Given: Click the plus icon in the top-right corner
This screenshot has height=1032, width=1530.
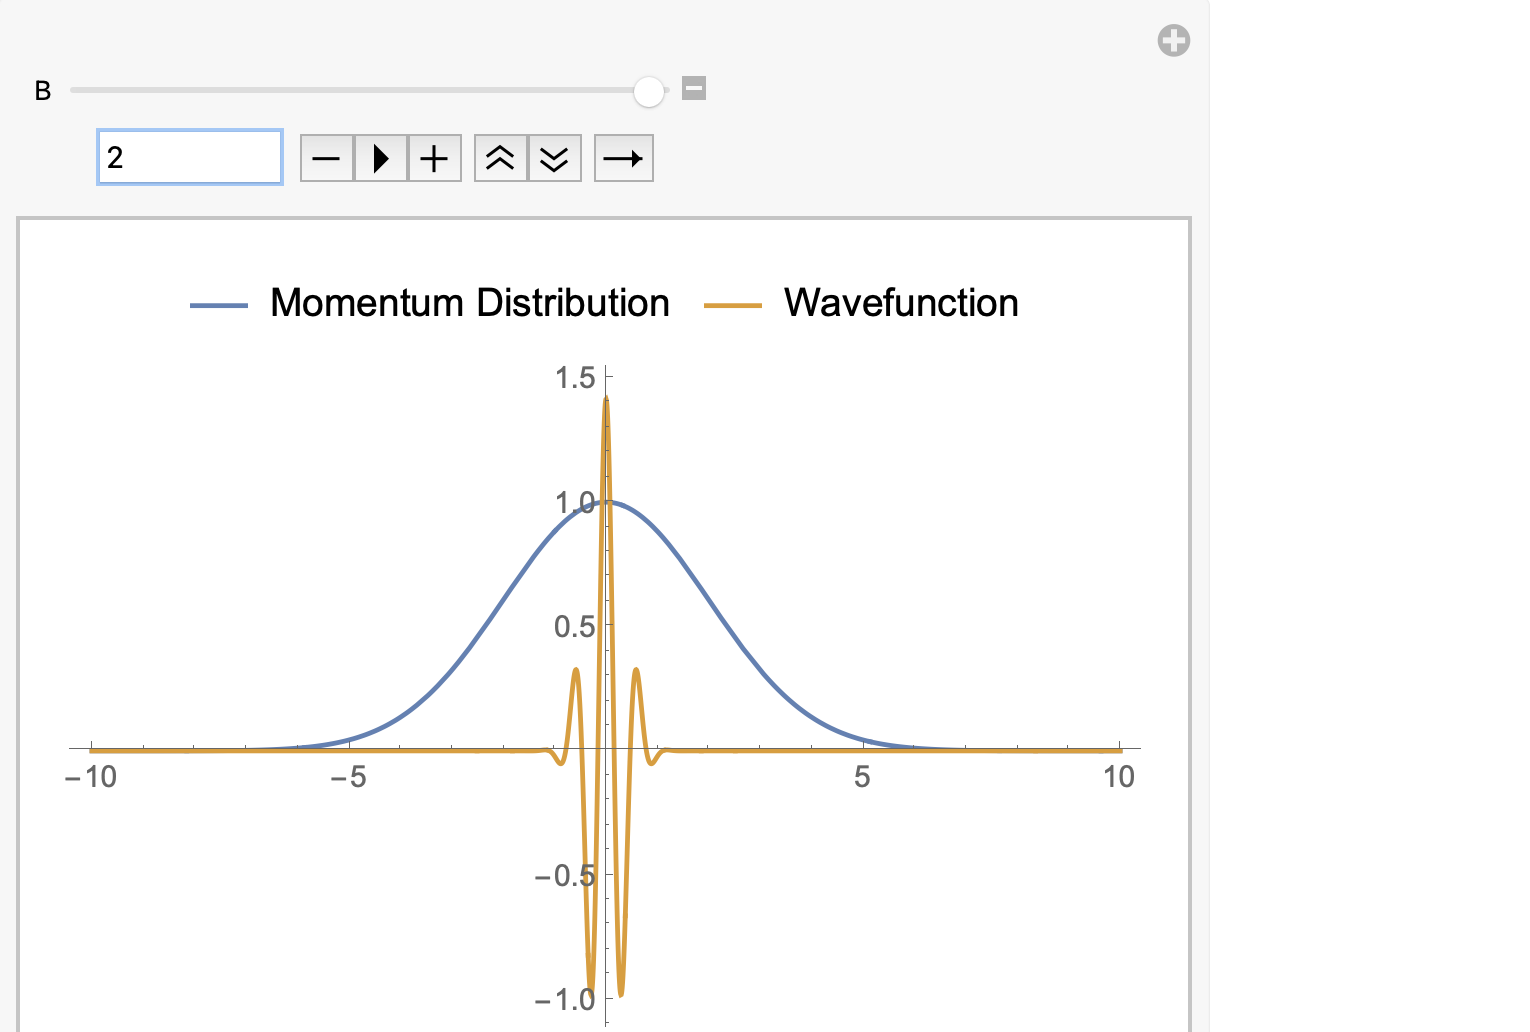Looking at the screenshot, I should pyautogui.click(x=1173, y=41).
